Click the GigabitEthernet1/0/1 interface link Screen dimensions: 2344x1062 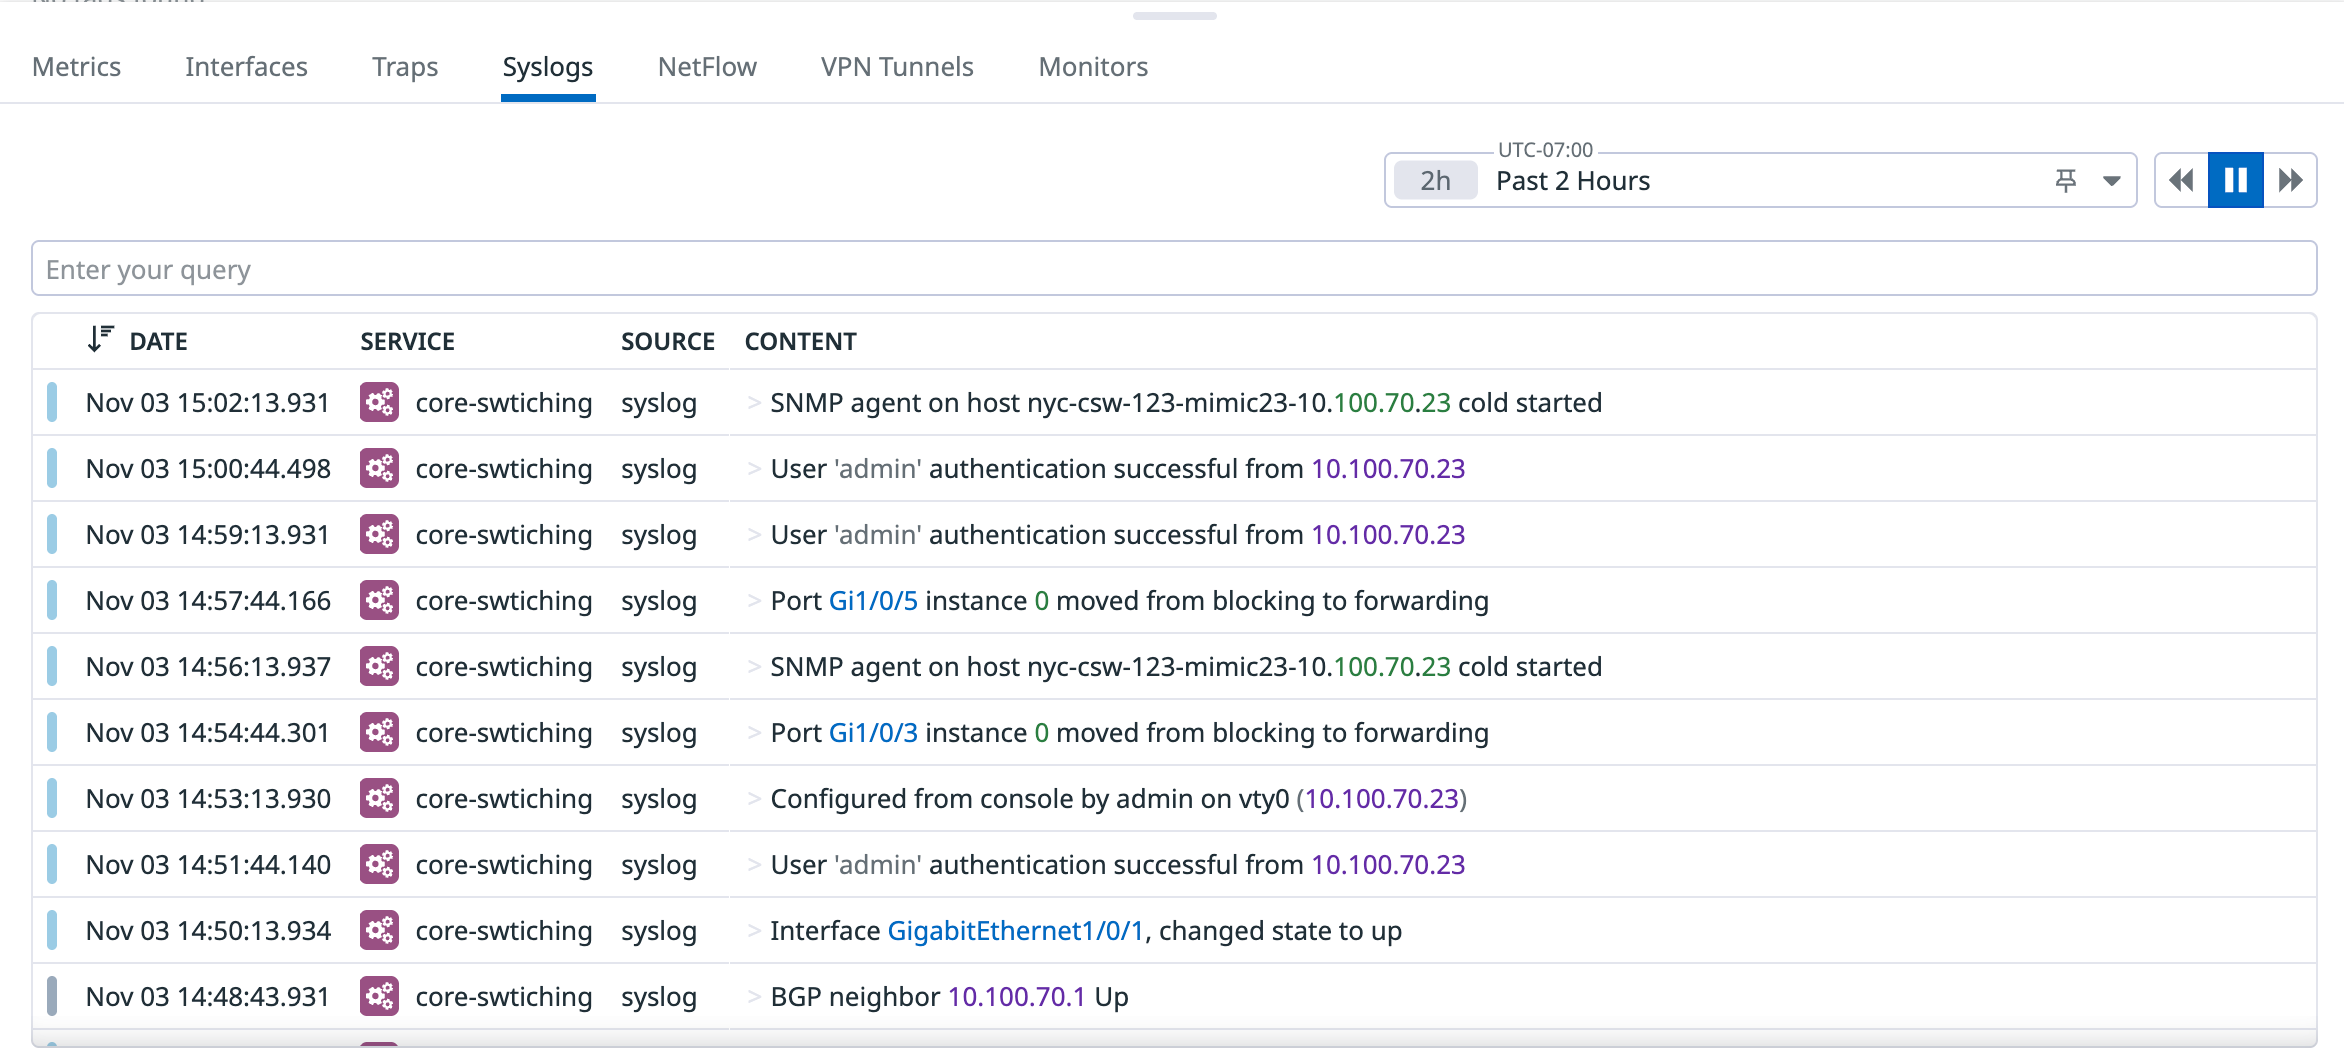pyautogui.click(x=1015, y=931)
